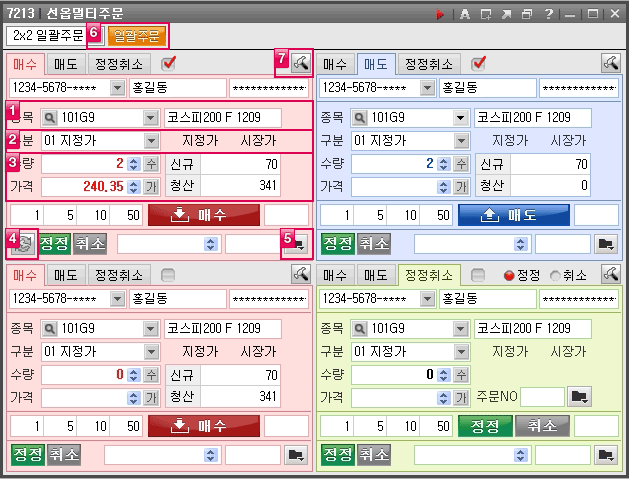Click search magnifier beside 101G9 in top-left panel
629x479 pixels.
(50, 117)
